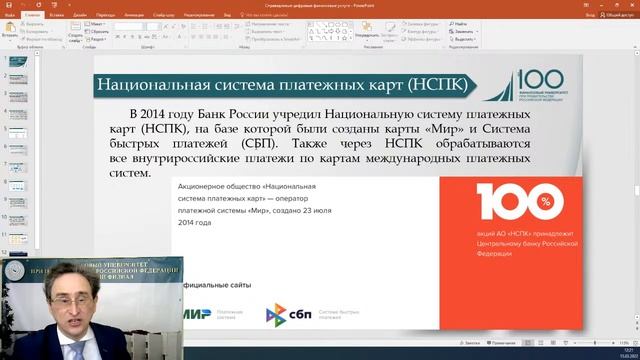Open the Design (Дизайн) tab
Image resolution: width=640 pixels, height=360 pixels.
(80, 15)
